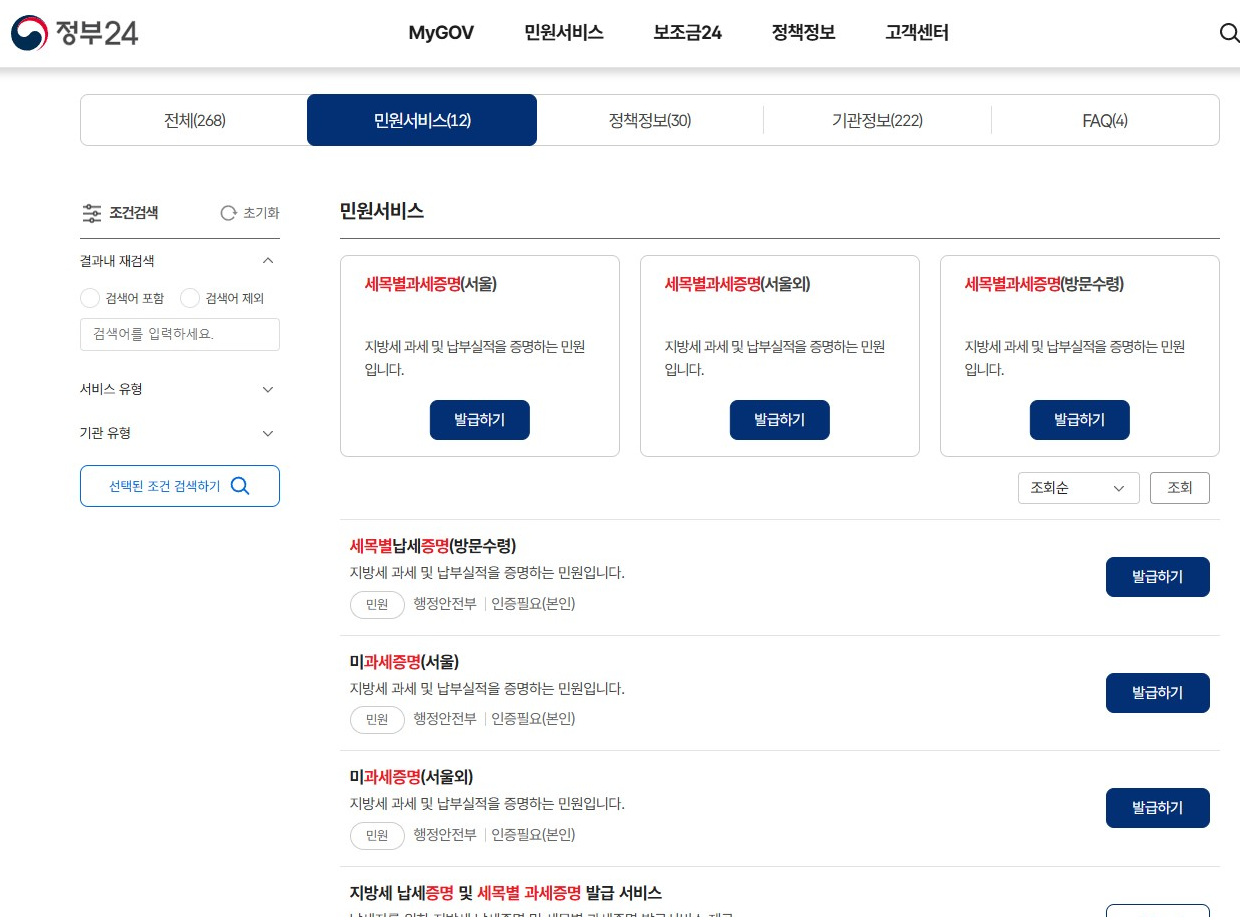
Task: Open the 조회순 sort dropdown
Action: click(1079, 488)
